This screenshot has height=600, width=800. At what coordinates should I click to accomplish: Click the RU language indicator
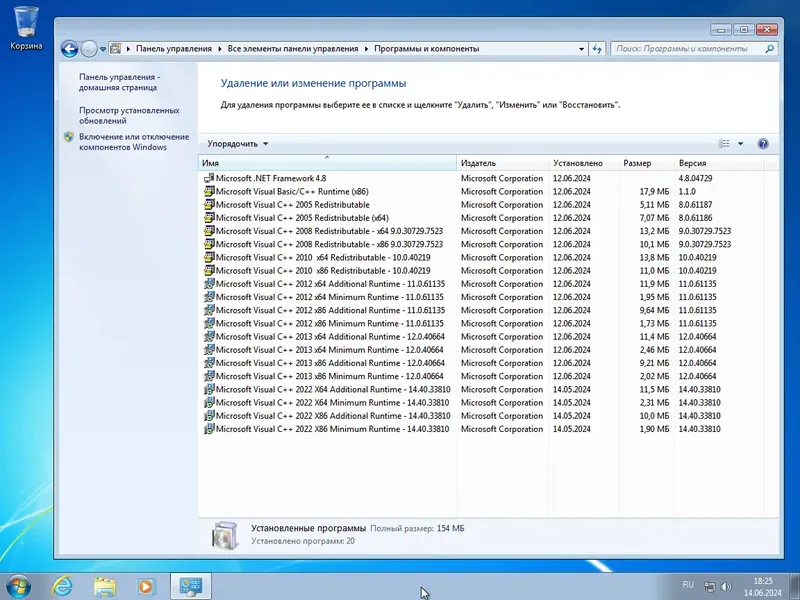coord(688,585)
